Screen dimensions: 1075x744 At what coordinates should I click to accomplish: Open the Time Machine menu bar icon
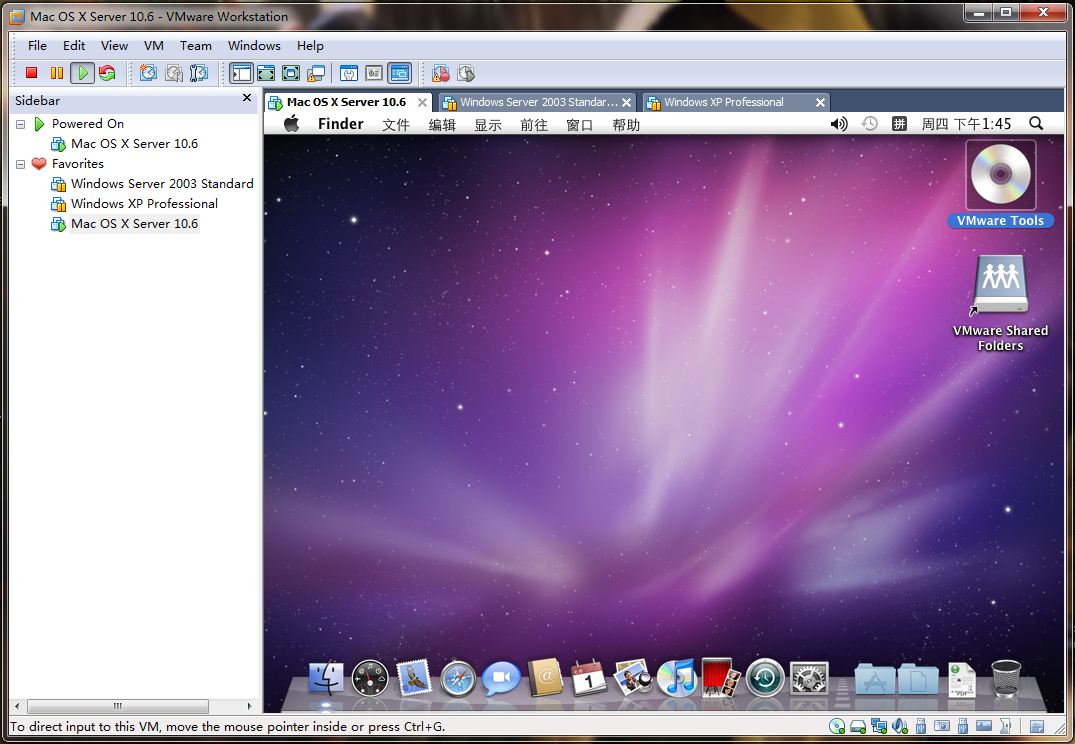(x=869, y=124)
